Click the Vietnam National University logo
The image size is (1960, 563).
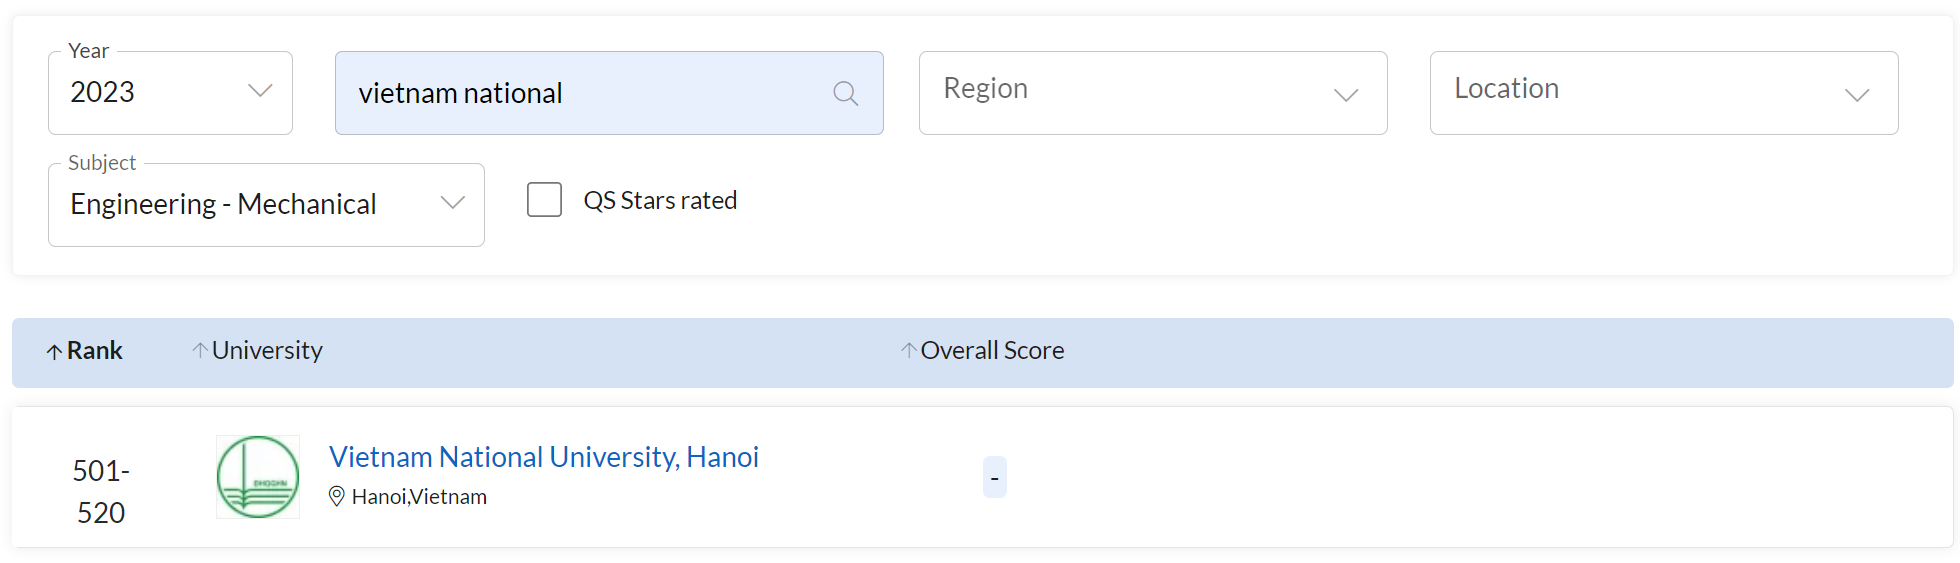click(x=258, y=477)
